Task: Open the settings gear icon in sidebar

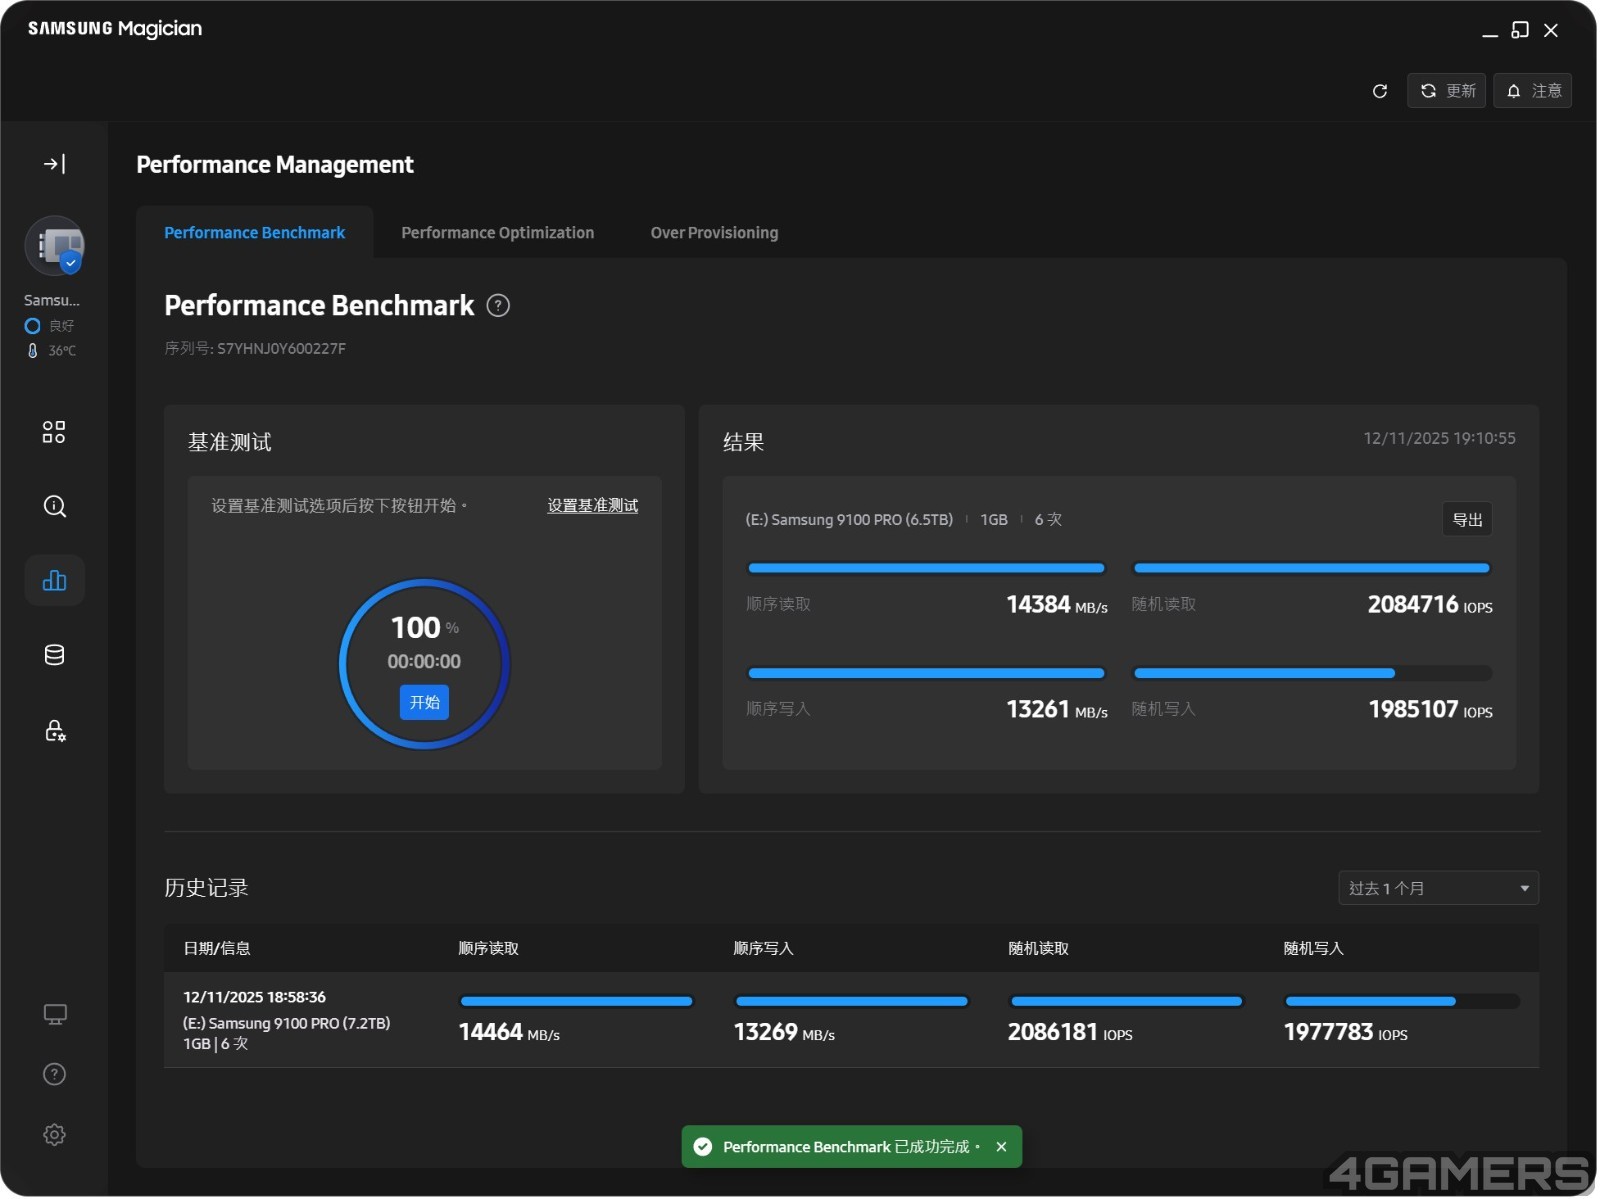Action: coord(54,1135)
